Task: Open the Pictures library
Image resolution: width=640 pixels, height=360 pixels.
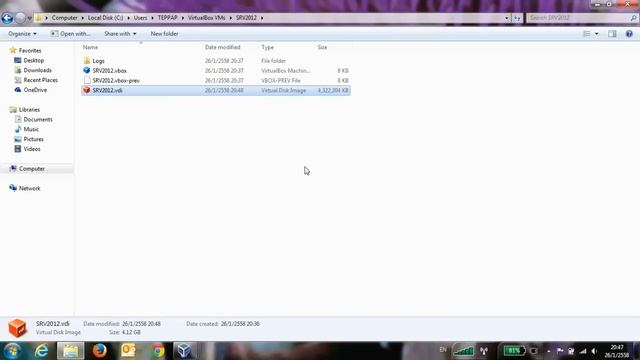Action: tap(33, 139)
